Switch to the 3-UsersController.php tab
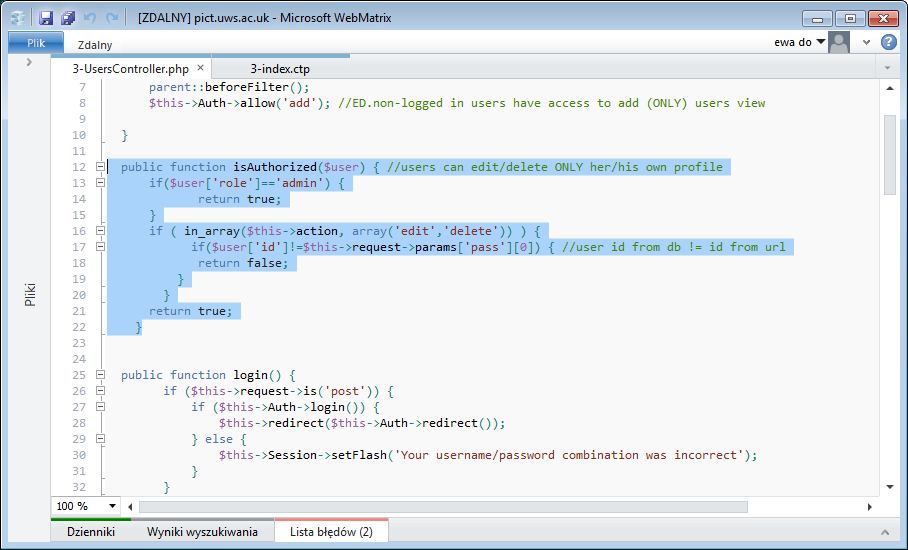The image size is (908, 550). pos(130,68)
